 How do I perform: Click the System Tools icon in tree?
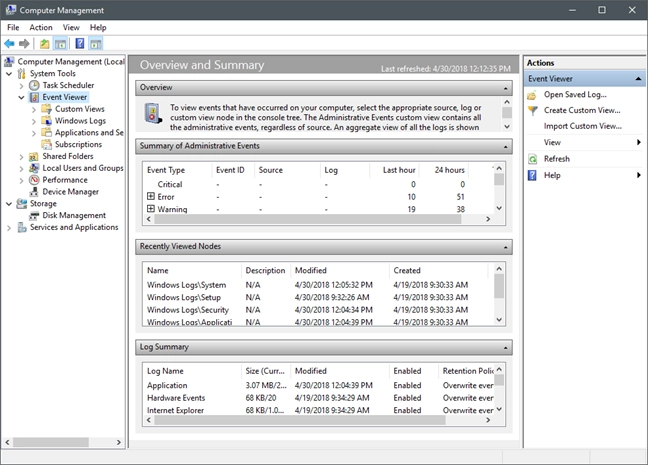21,74
